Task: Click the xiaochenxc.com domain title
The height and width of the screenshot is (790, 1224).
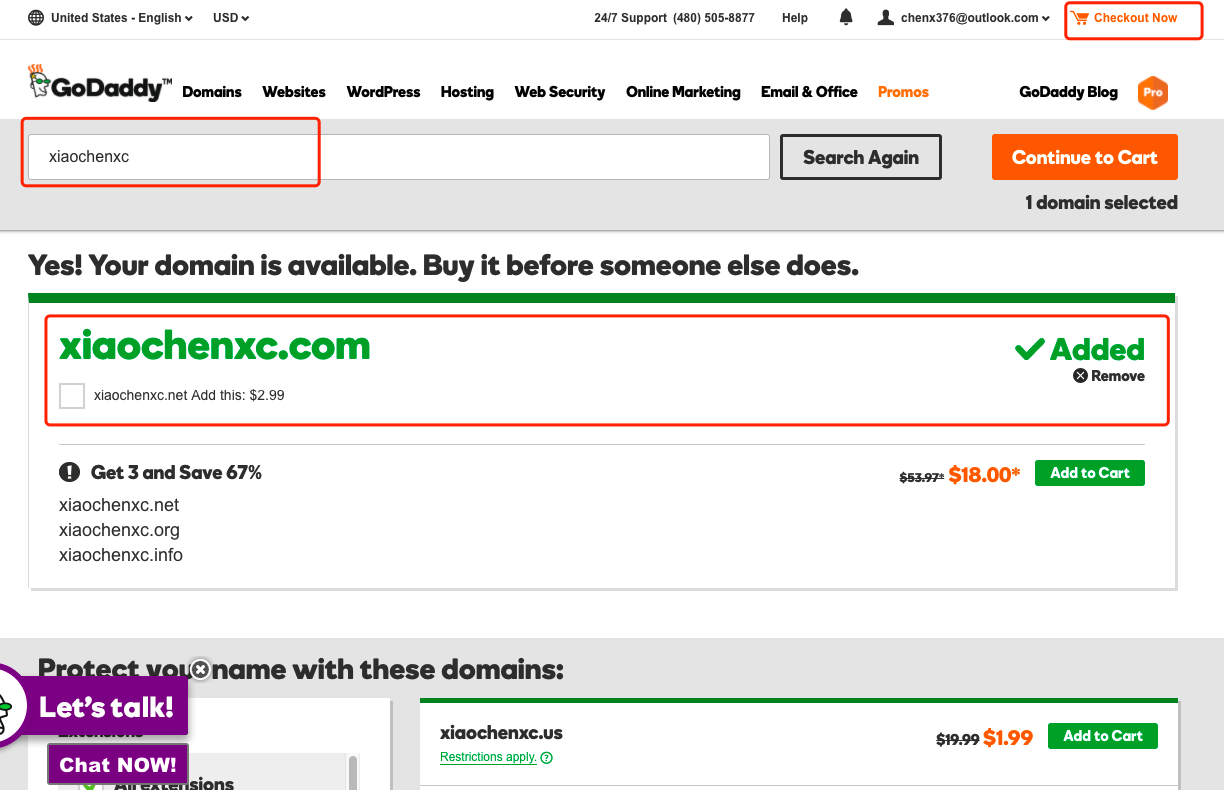Action: point(215,346)
